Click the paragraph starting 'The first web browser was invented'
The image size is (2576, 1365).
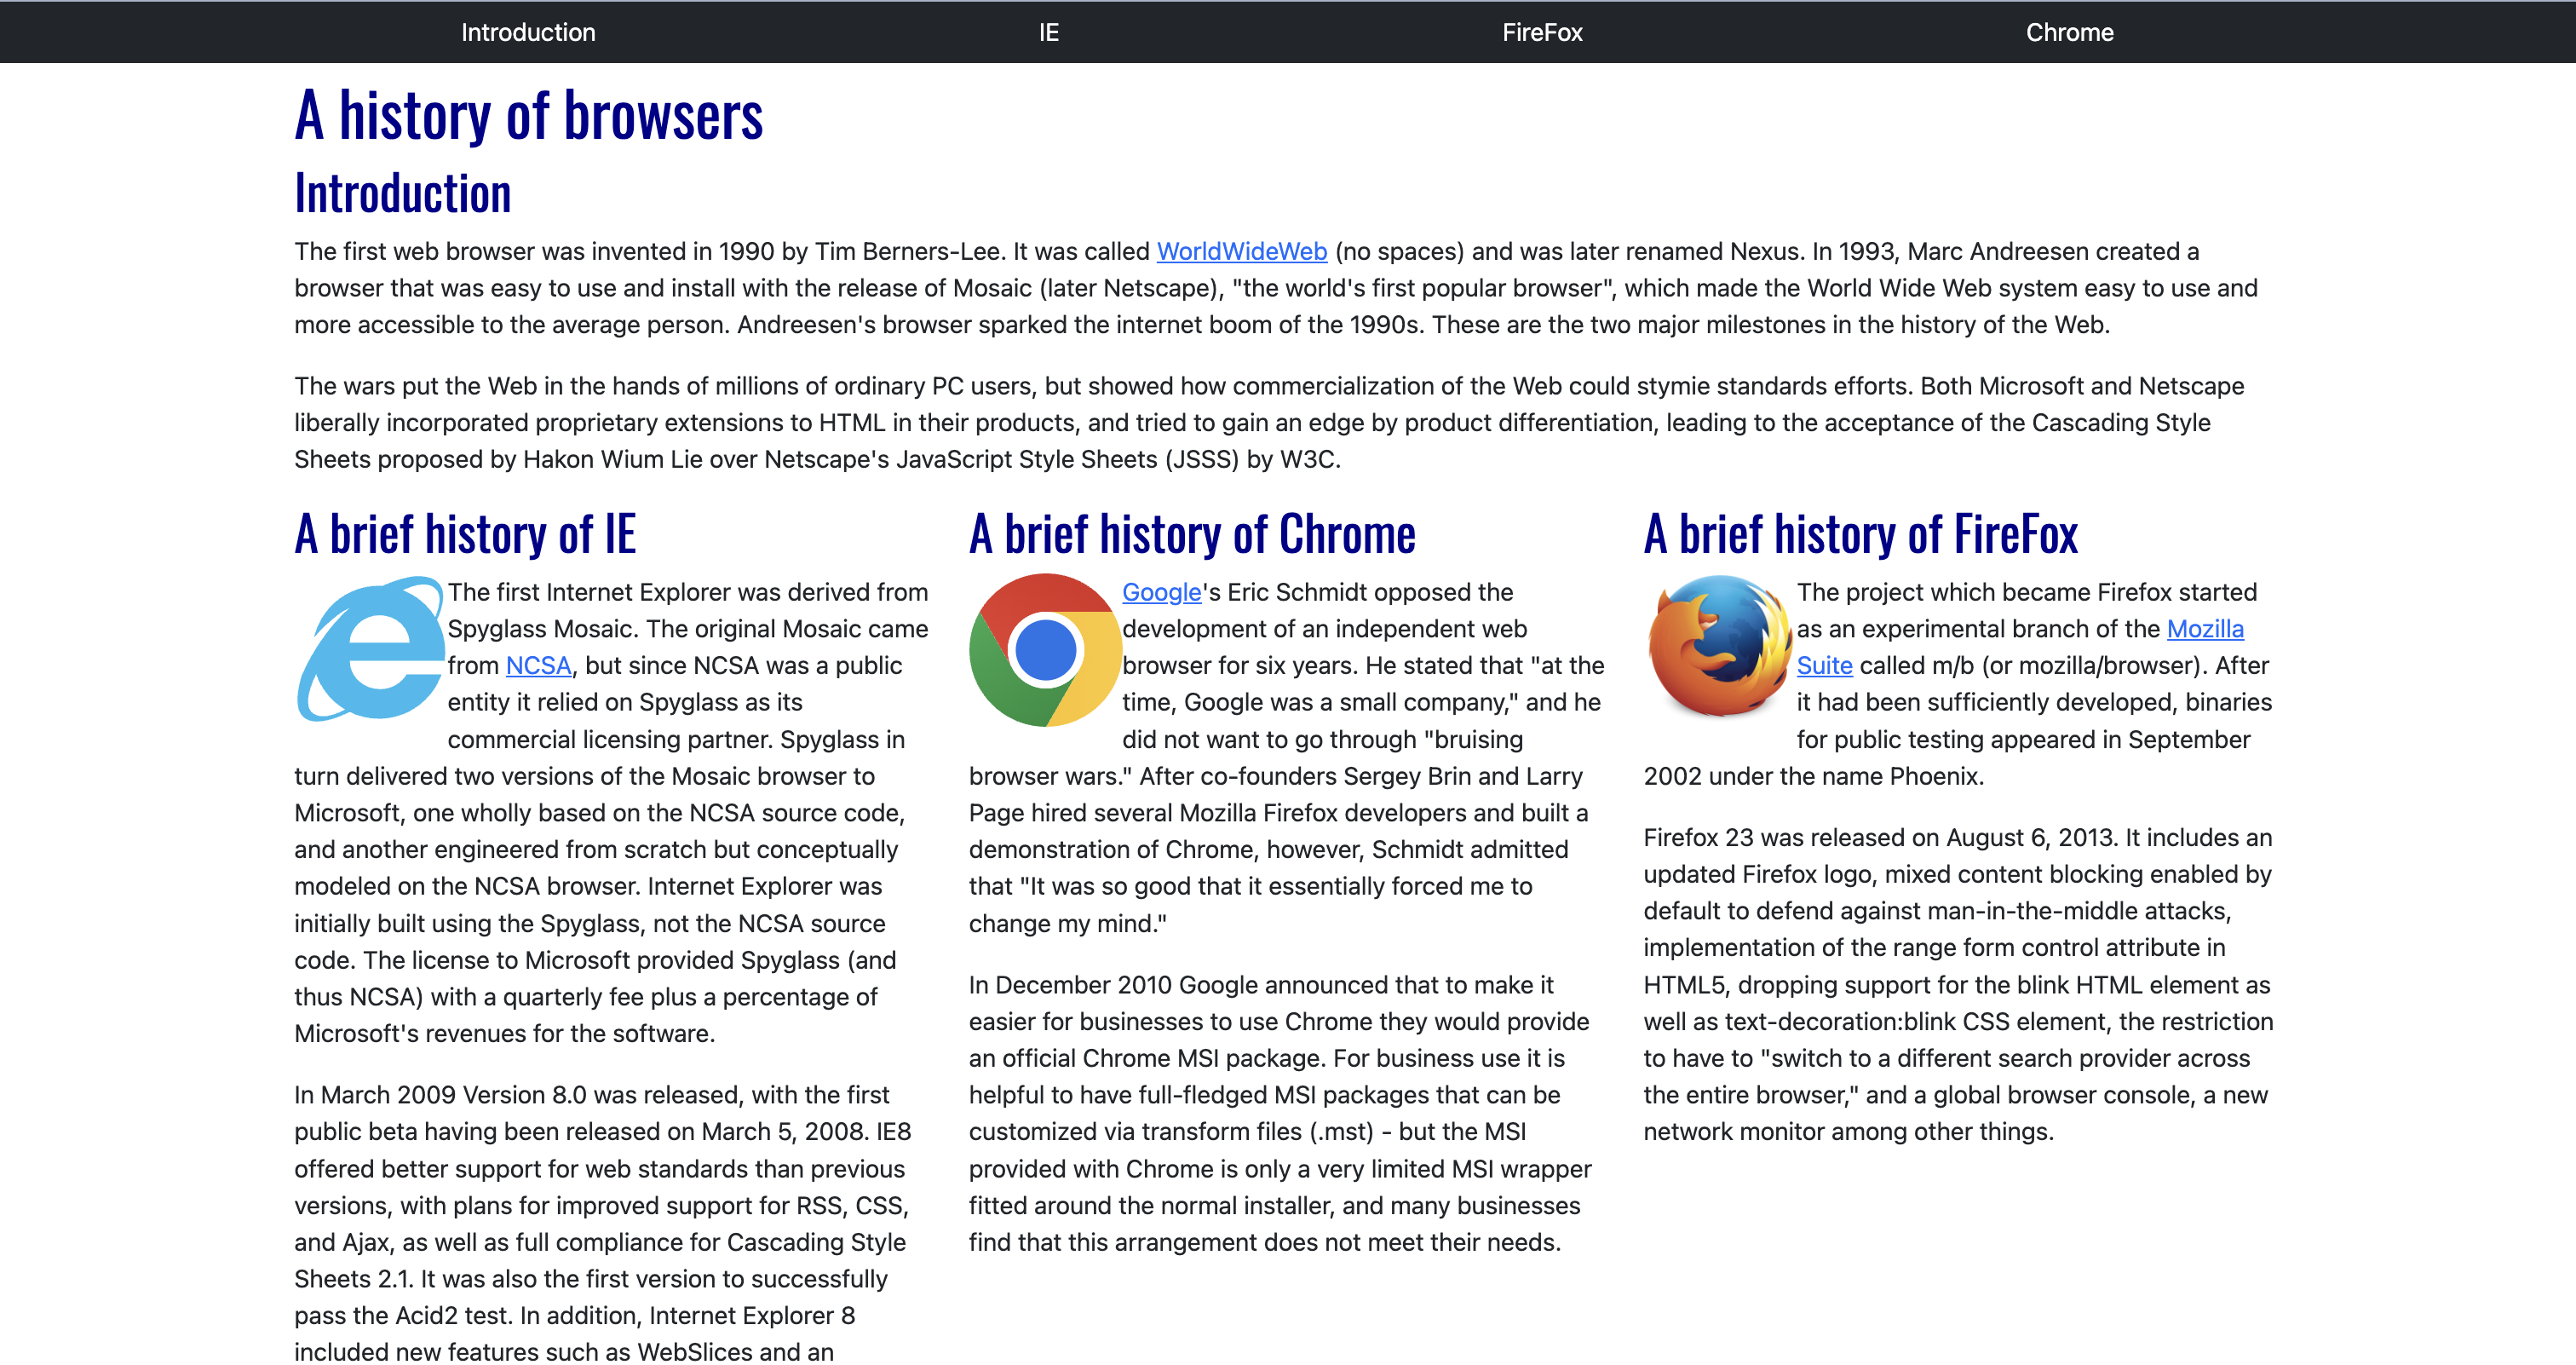click(1276, 288)
